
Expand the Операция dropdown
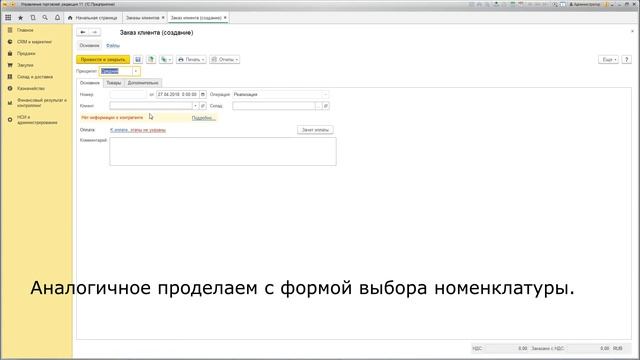coord(325,94)
